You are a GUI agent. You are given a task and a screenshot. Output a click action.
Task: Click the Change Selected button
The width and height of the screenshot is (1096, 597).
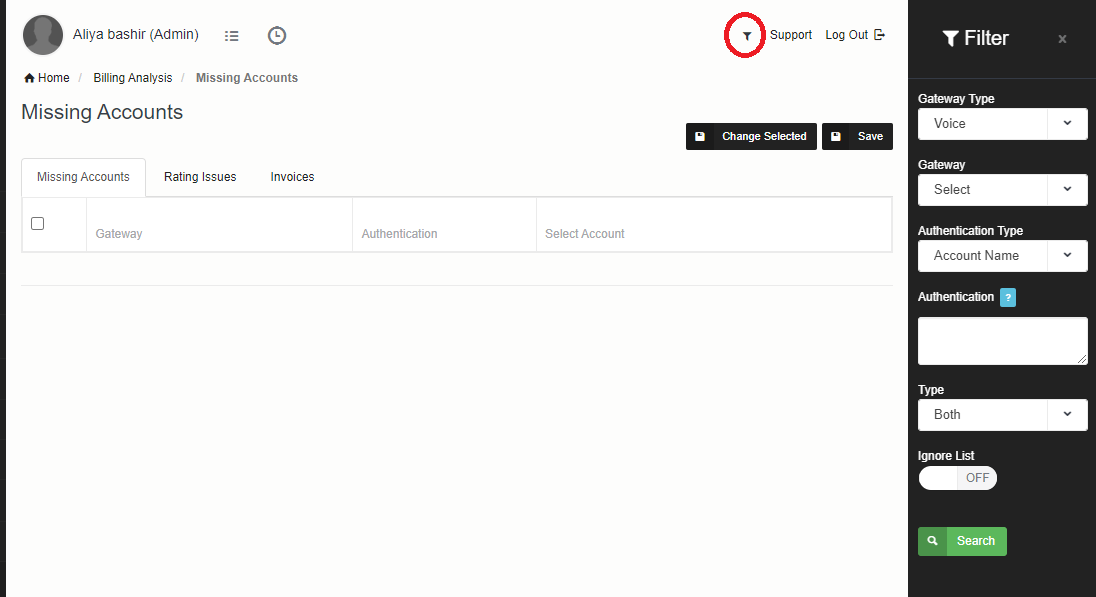[x=751, y=137]
